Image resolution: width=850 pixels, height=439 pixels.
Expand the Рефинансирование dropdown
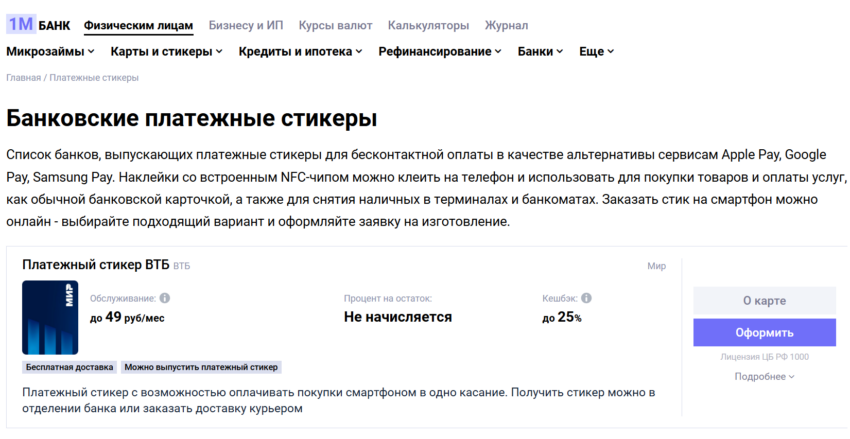(440, 51)
